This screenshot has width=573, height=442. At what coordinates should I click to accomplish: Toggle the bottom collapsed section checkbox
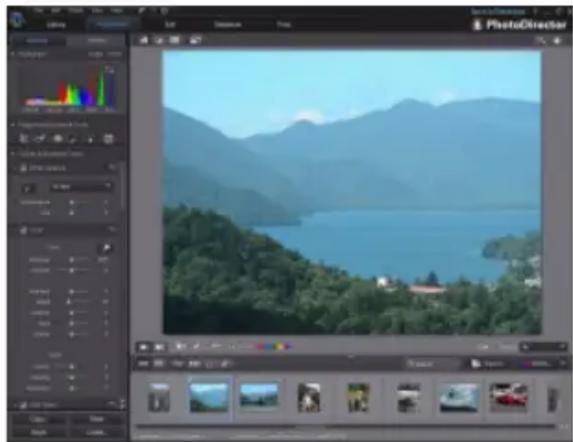pyautogui.click(x=23, y=405)
